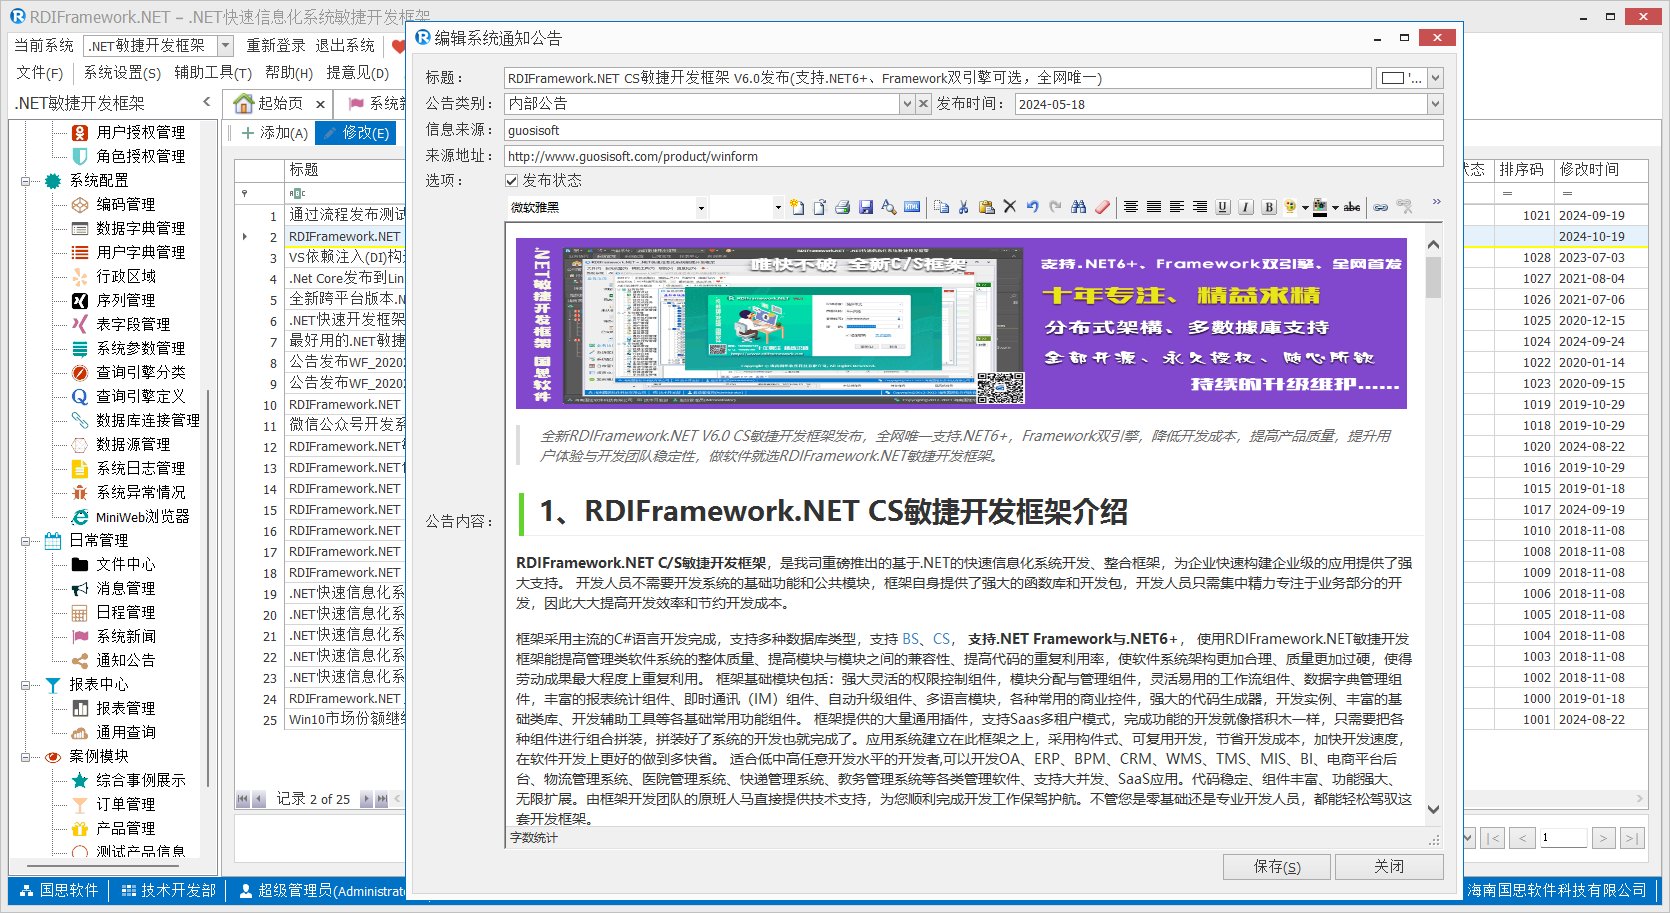Click the 关闭 button

click(1388, 866)
